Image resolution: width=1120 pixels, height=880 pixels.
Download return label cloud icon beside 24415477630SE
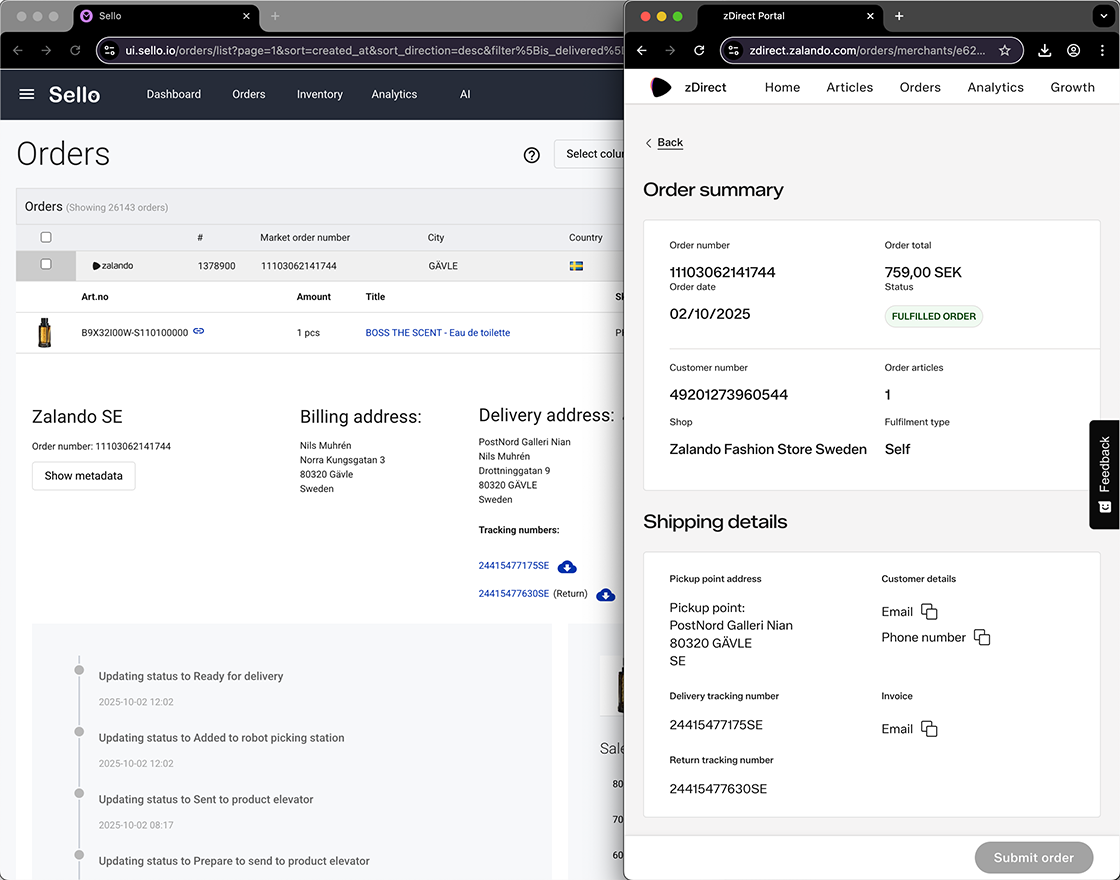tap(605, 594)
